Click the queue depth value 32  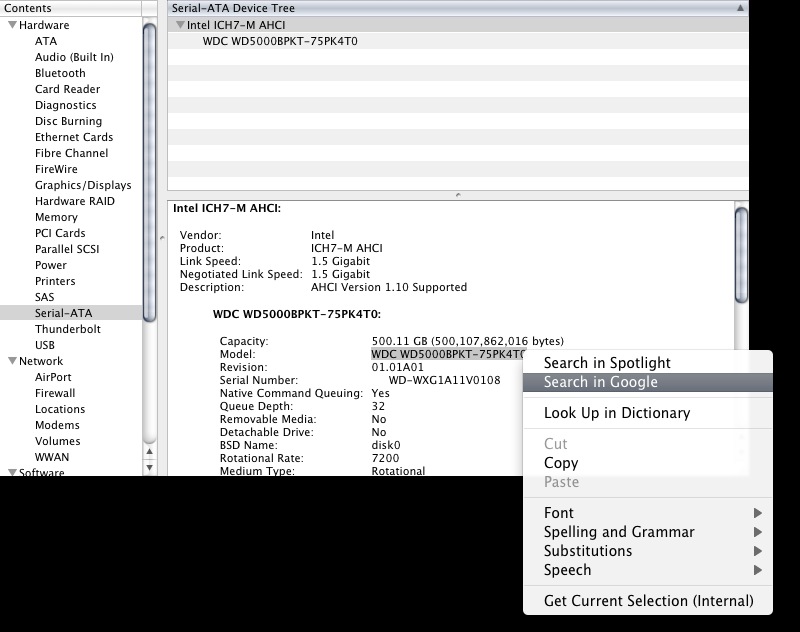378,406
